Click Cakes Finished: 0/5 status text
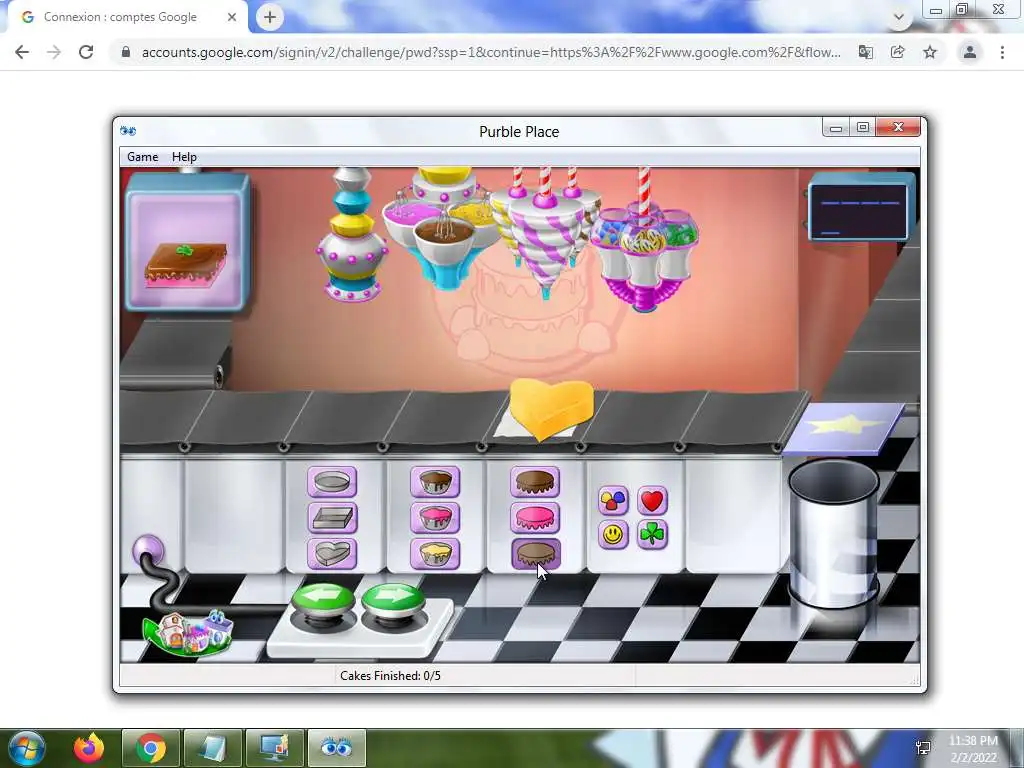Screen dimensions: 1024x768 [x=390, y=675]
